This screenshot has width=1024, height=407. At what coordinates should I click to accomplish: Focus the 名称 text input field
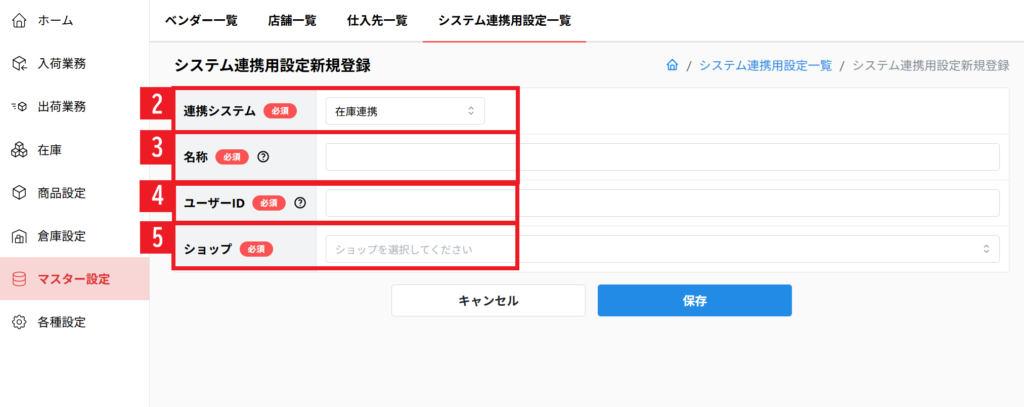pyautogui.click(x=662, y=157)
